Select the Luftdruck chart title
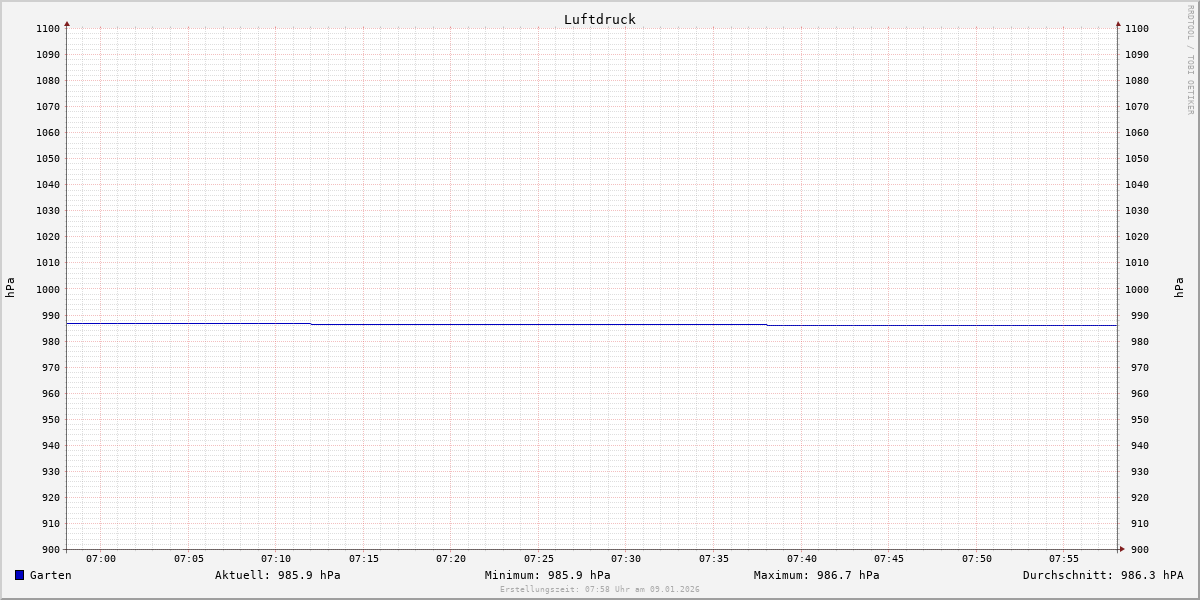Screen dimensions: 1200x600 [599, 19]
